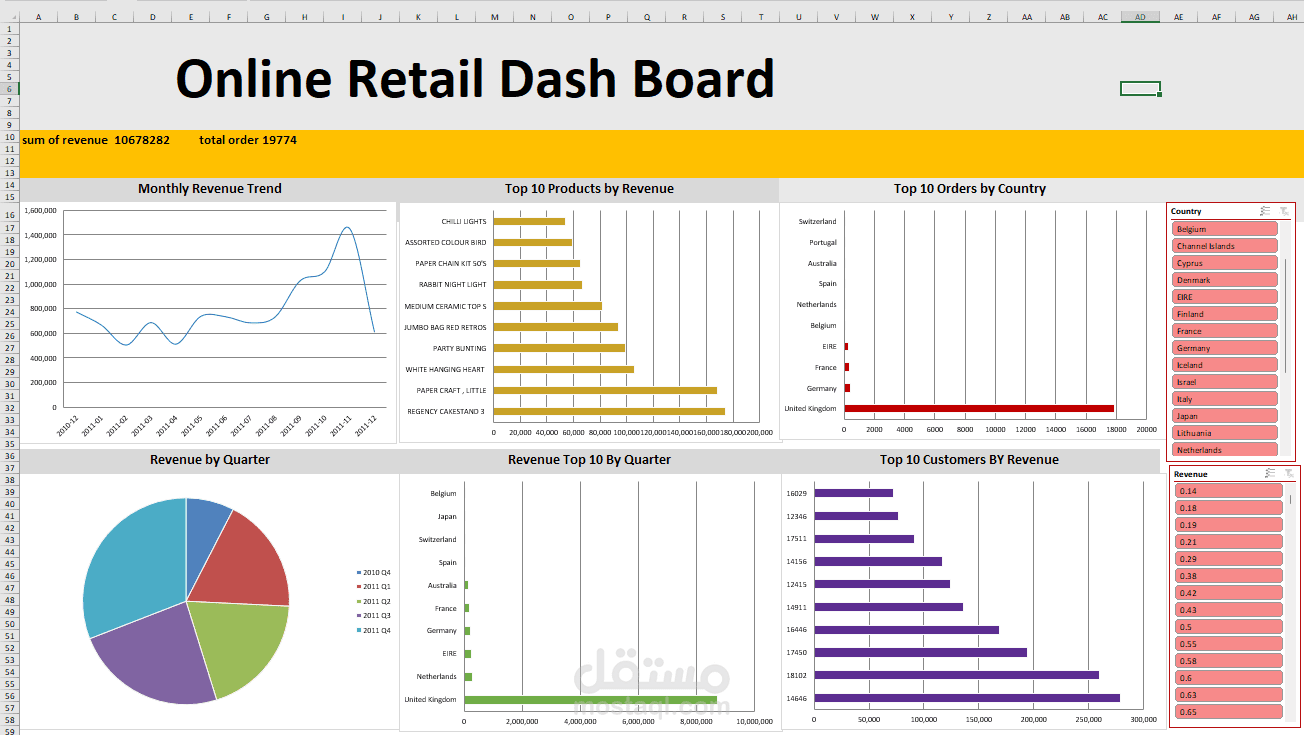This screenshot has height=735, width=1304.
Task: Click the United Kingdom red orders bar
Action: (x=979, y=408)
